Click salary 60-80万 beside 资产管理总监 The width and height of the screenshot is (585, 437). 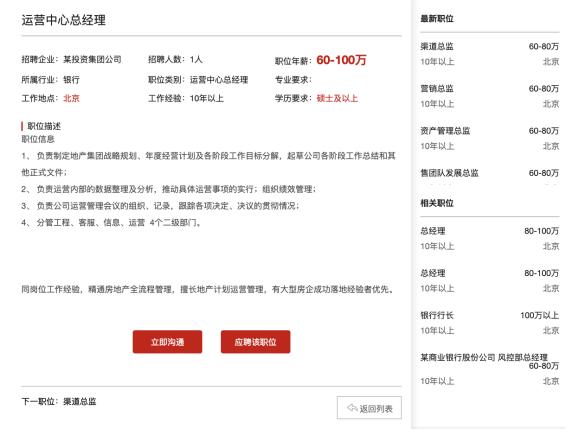(x=544, y=131)
